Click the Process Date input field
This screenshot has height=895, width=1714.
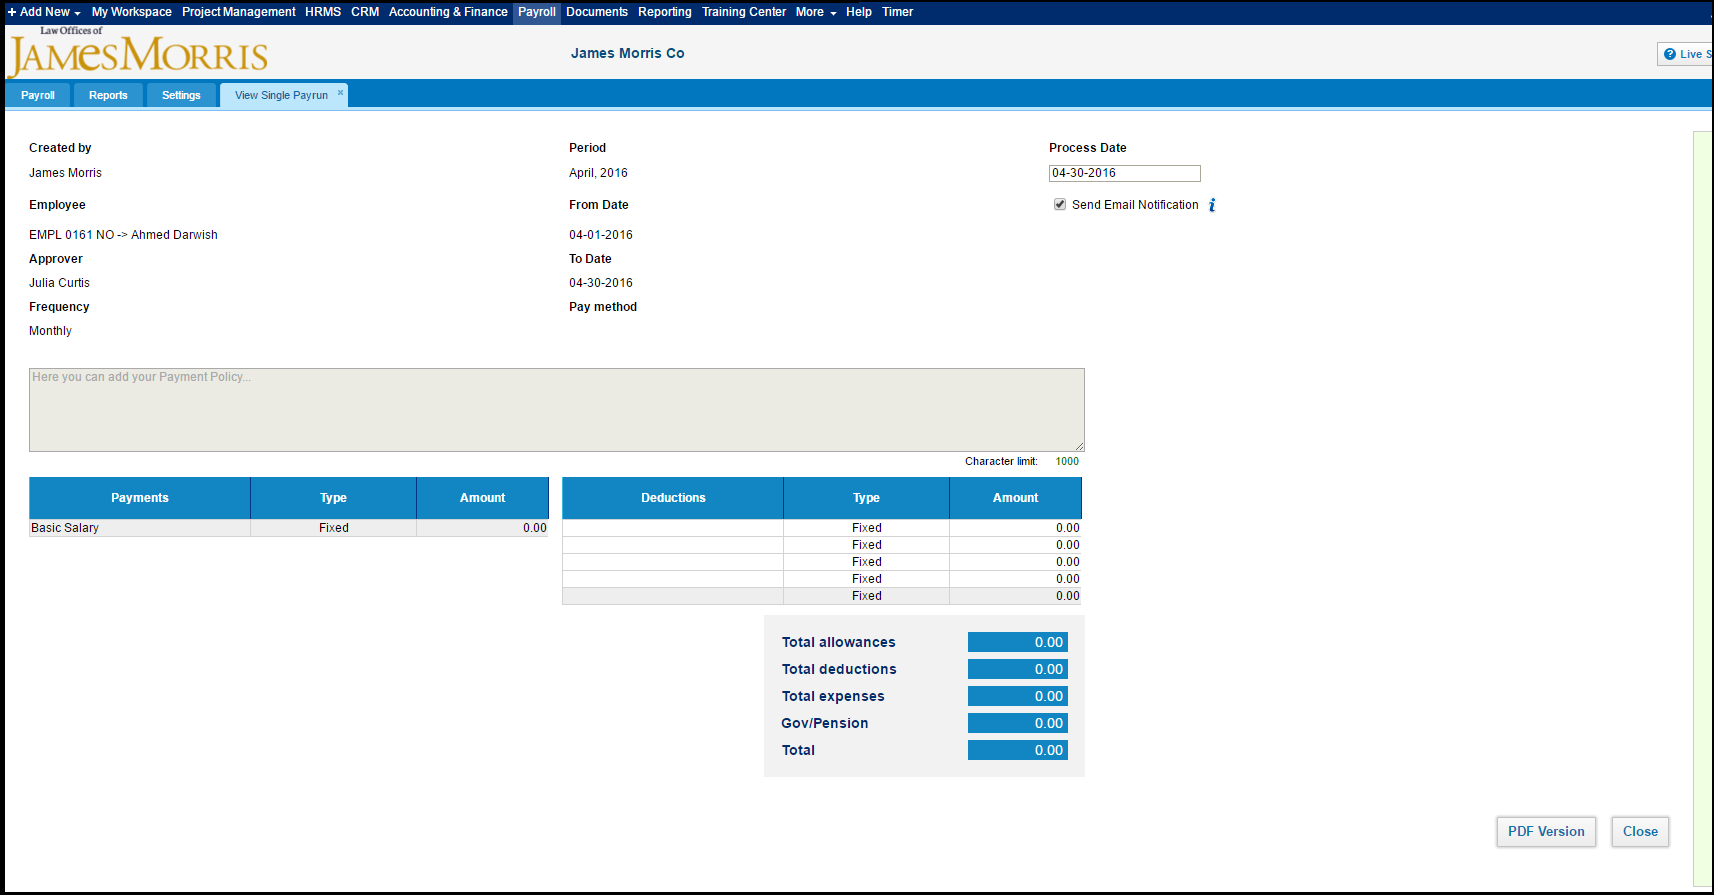click(x=1124, y=173)
